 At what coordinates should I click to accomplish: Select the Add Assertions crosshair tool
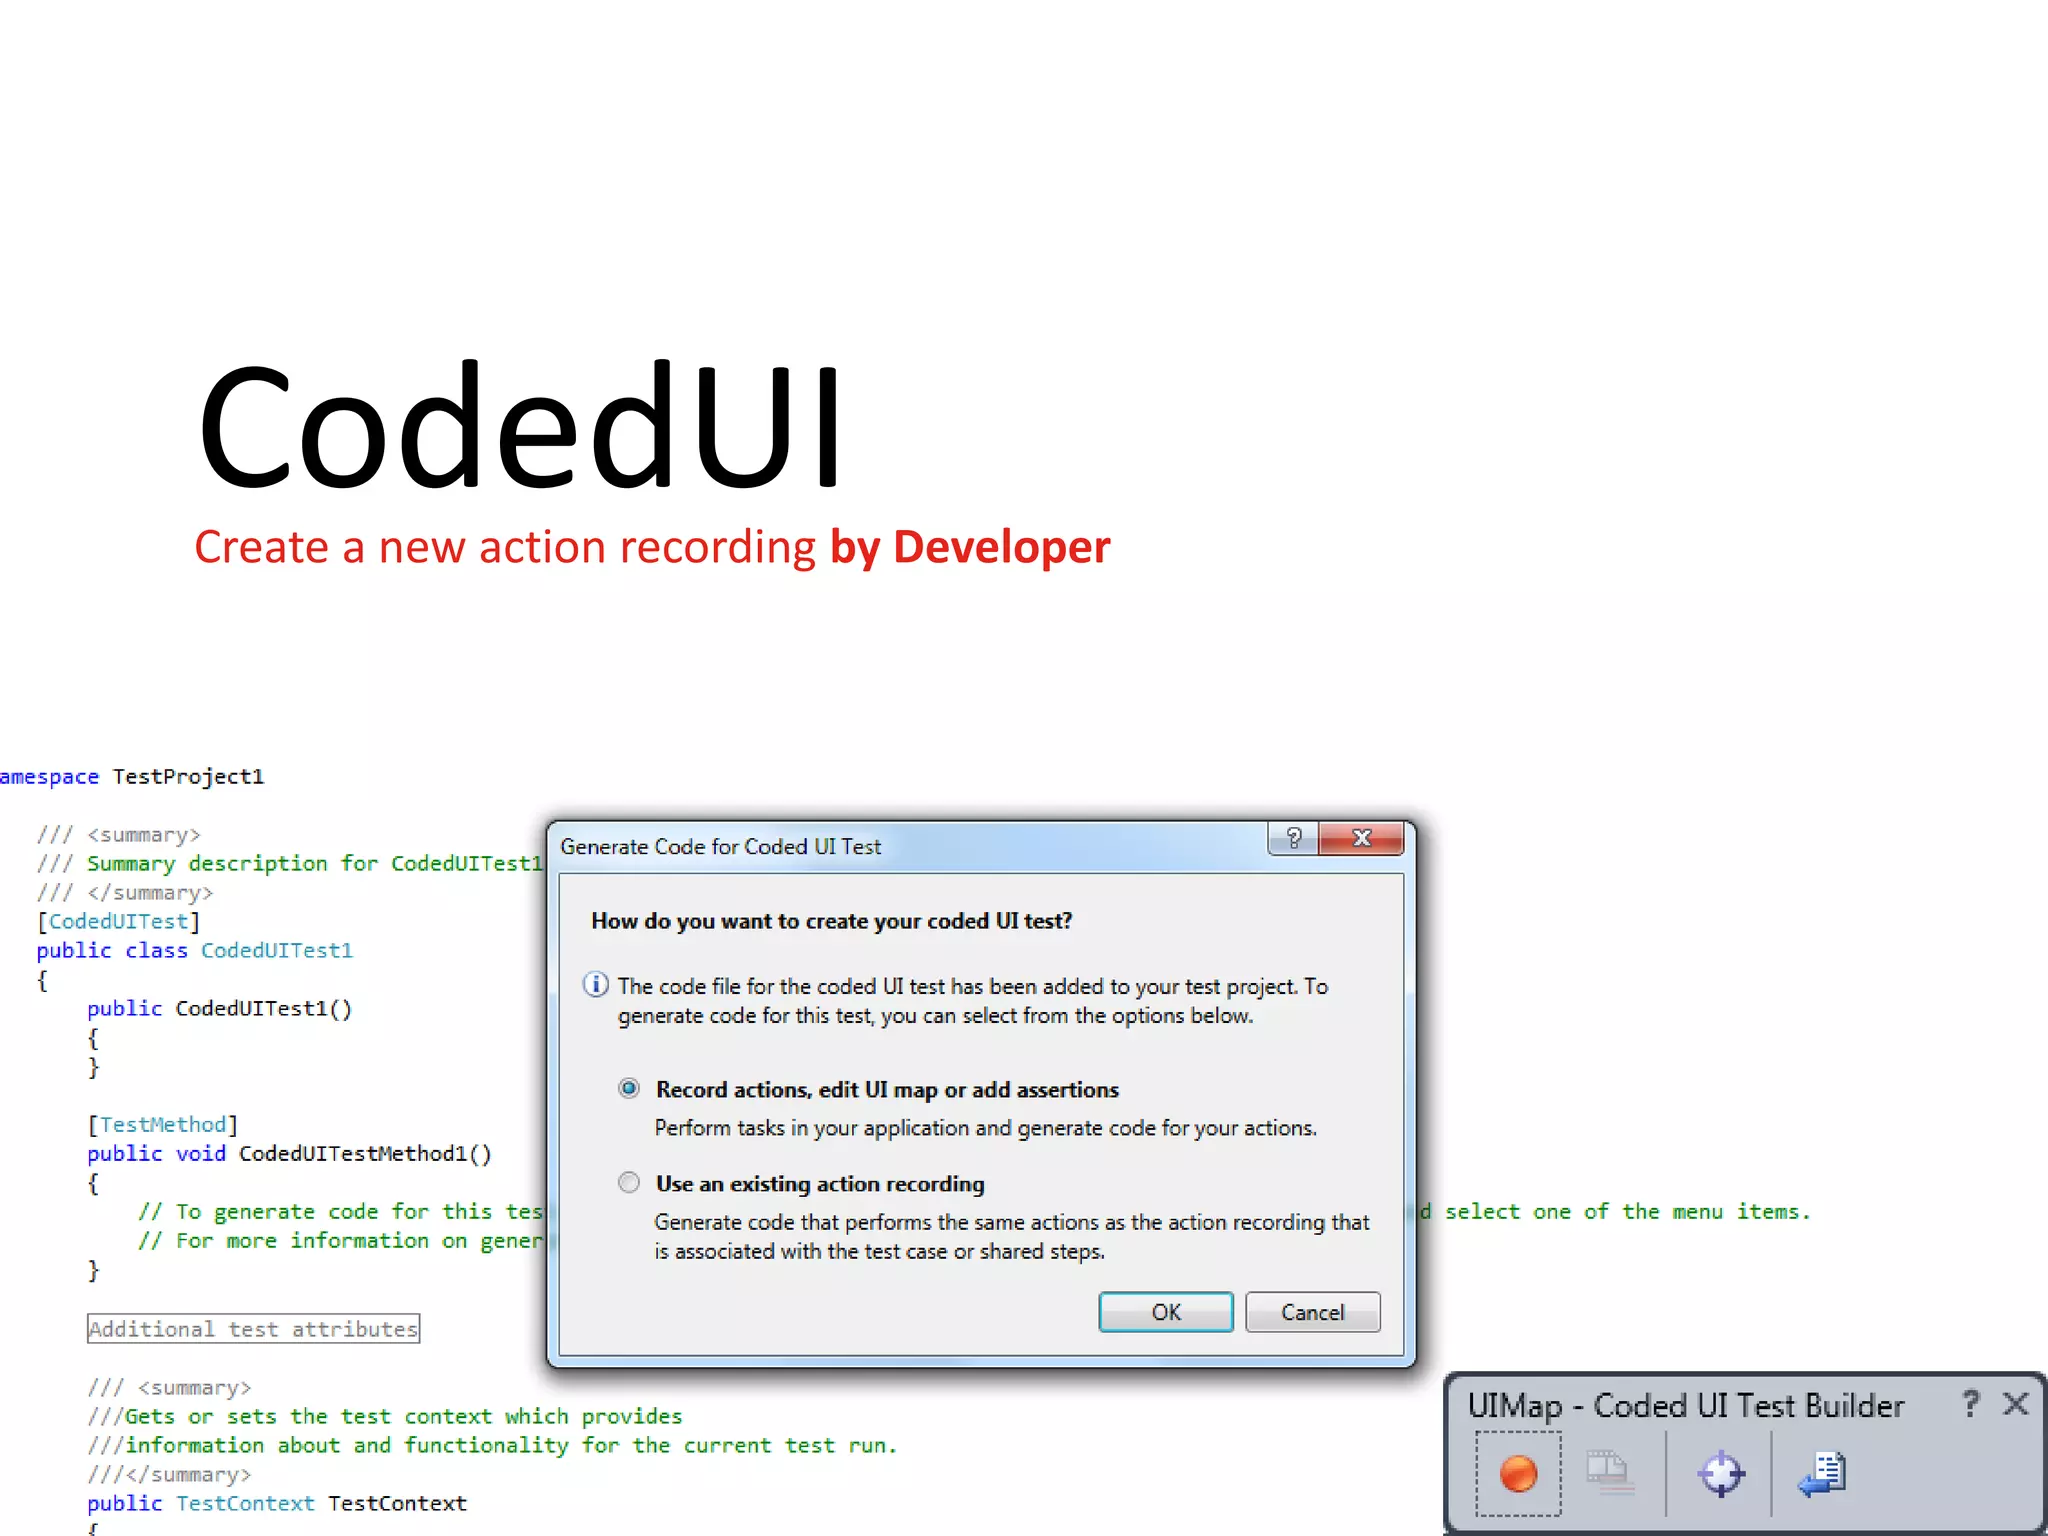tap(1721, 1473)
